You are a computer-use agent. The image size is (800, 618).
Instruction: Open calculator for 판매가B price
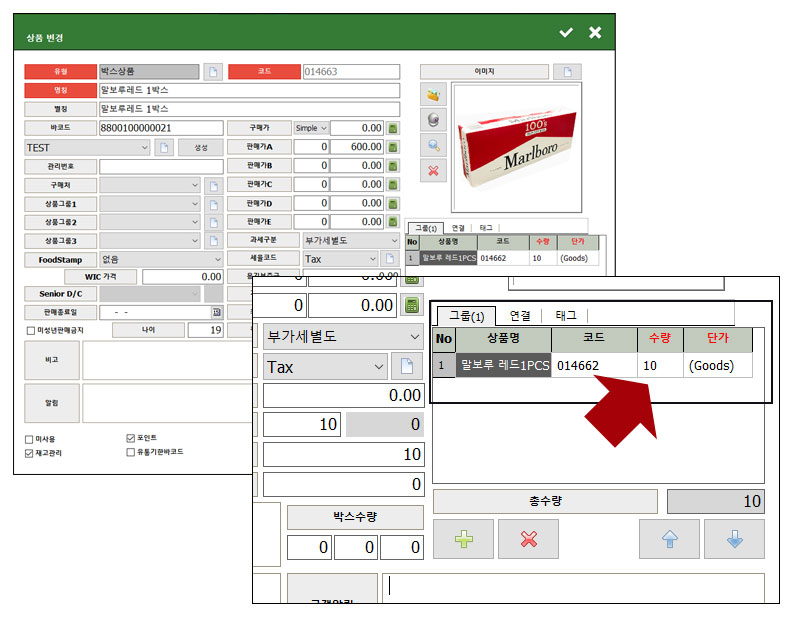(393, 166)
